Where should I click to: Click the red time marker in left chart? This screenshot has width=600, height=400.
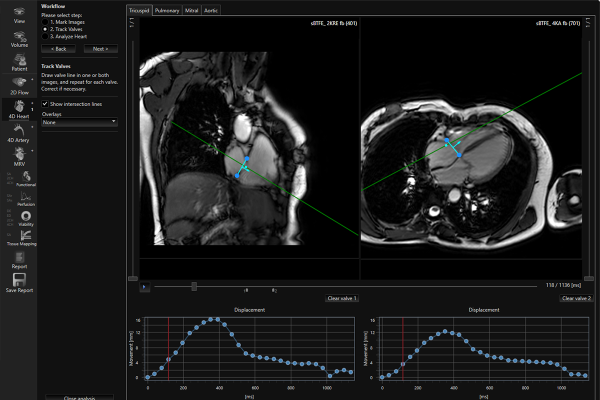tap(168, 348)
